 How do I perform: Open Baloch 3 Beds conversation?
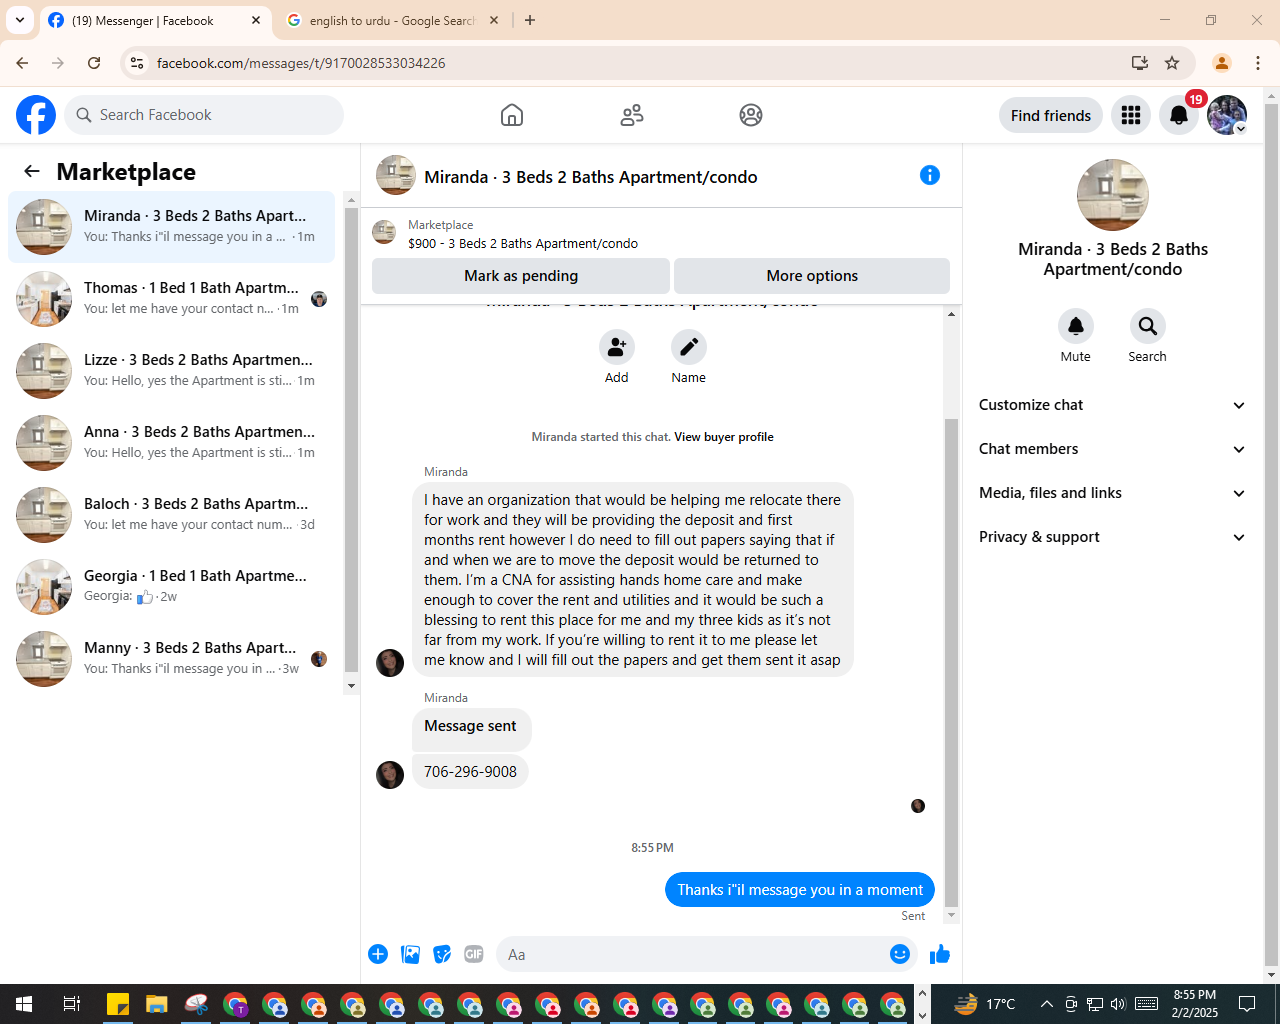[172, 515]
